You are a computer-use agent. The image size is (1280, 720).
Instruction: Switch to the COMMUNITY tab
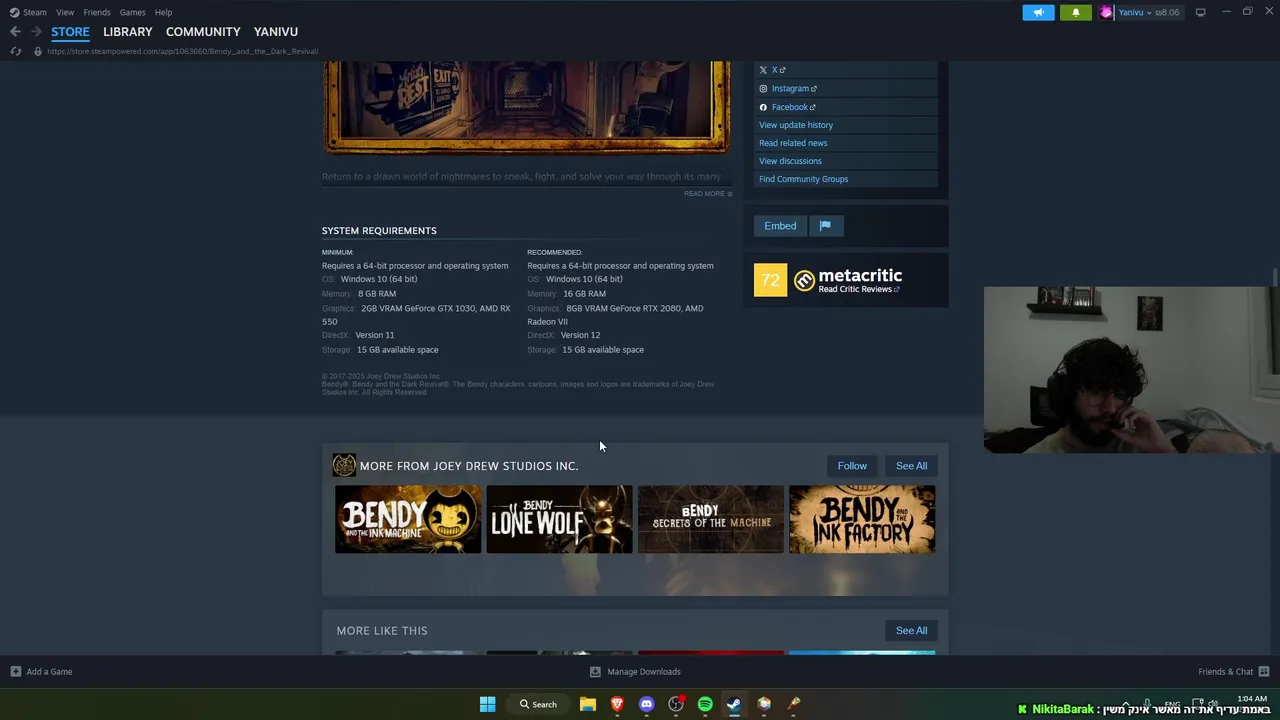203,32
